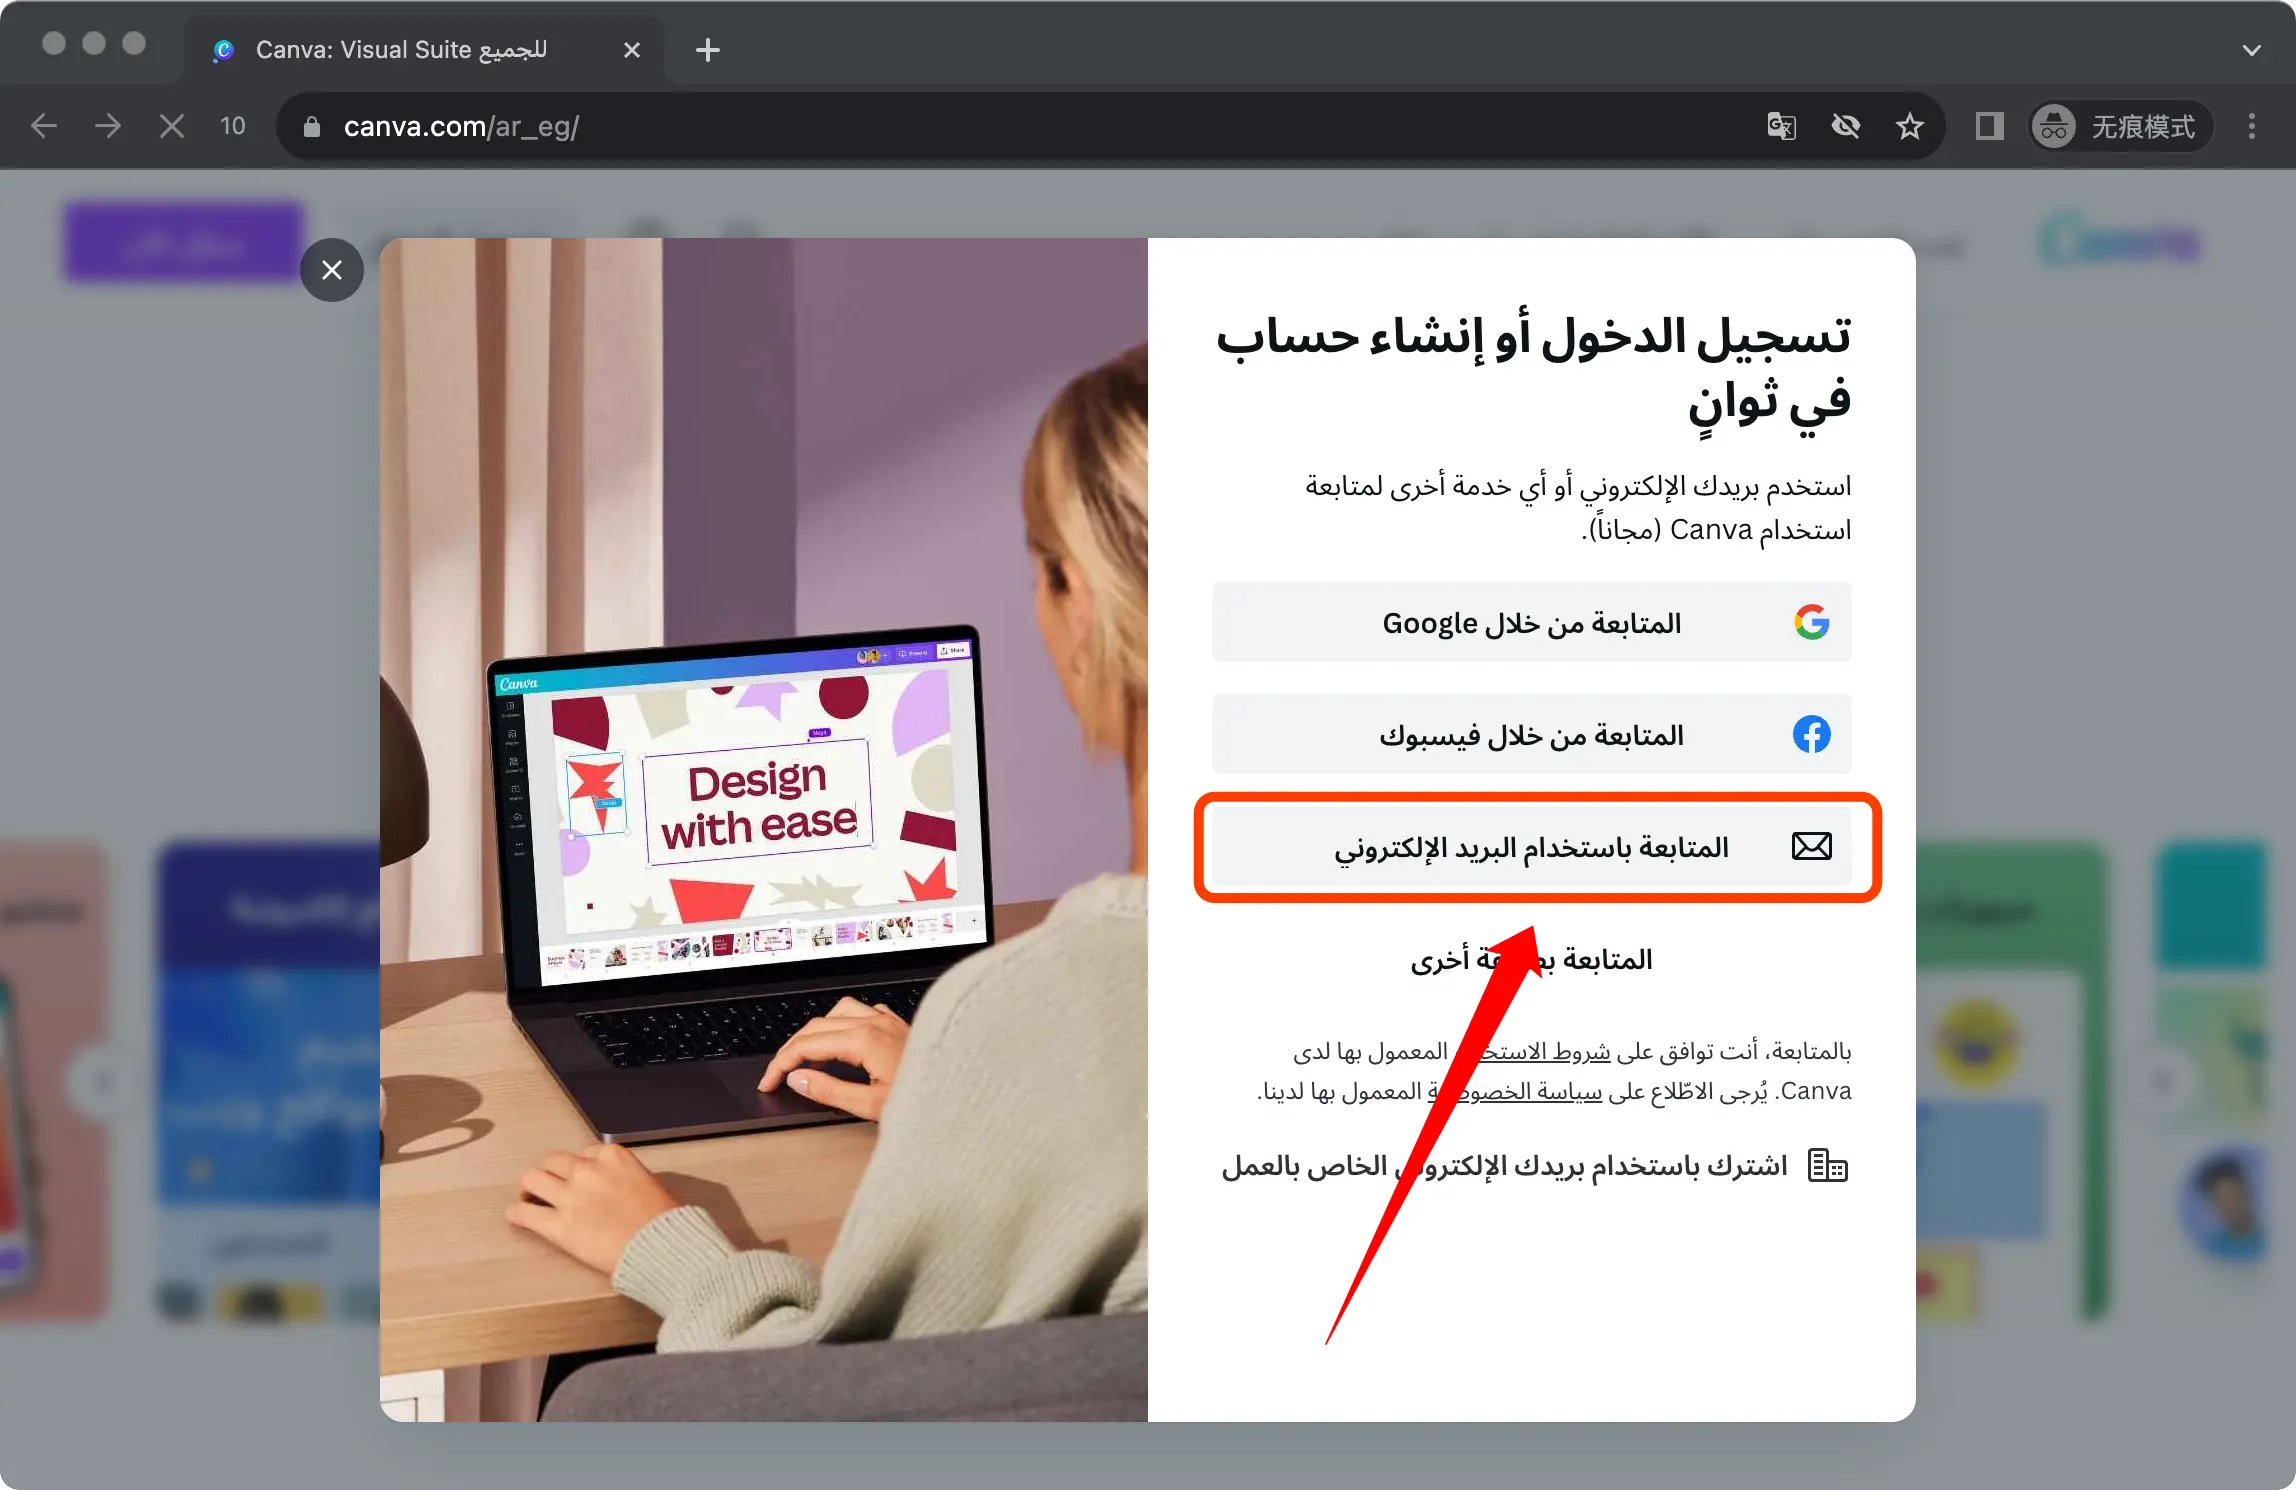Click the crossed-eye tracking protection icon
2296x1490 pixels.
(1846, 126)
